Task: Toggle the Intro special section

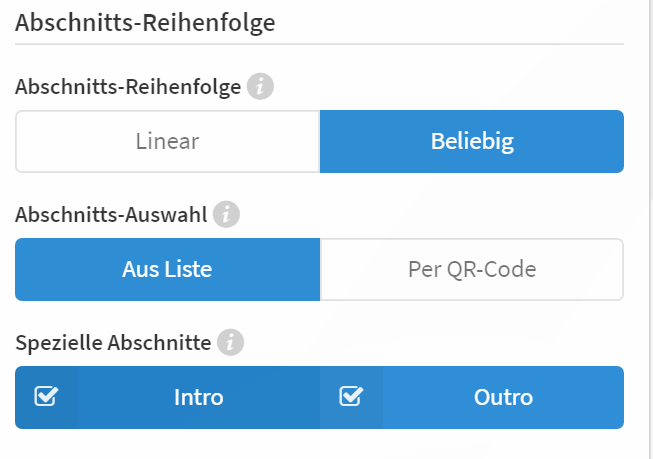Action: (x=167, y=397)
